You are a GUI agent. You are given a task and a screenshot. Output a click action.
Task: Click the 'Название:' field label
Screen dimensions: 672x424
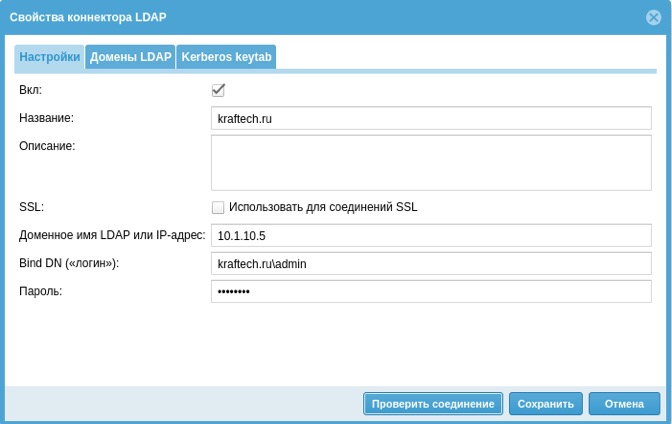(47, 118)
